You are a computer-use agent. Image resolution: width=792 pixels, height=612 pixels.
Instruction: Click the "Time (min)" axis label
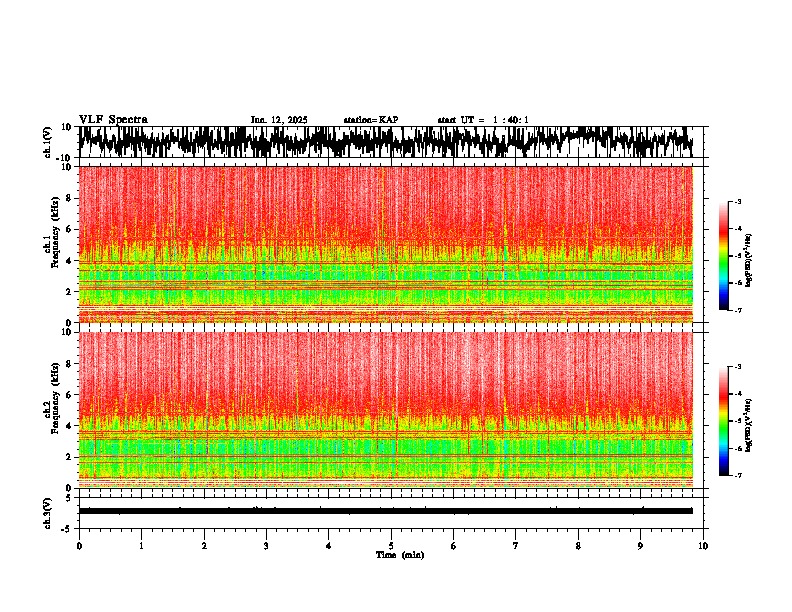pyautogui.click(x=400, y=555)
